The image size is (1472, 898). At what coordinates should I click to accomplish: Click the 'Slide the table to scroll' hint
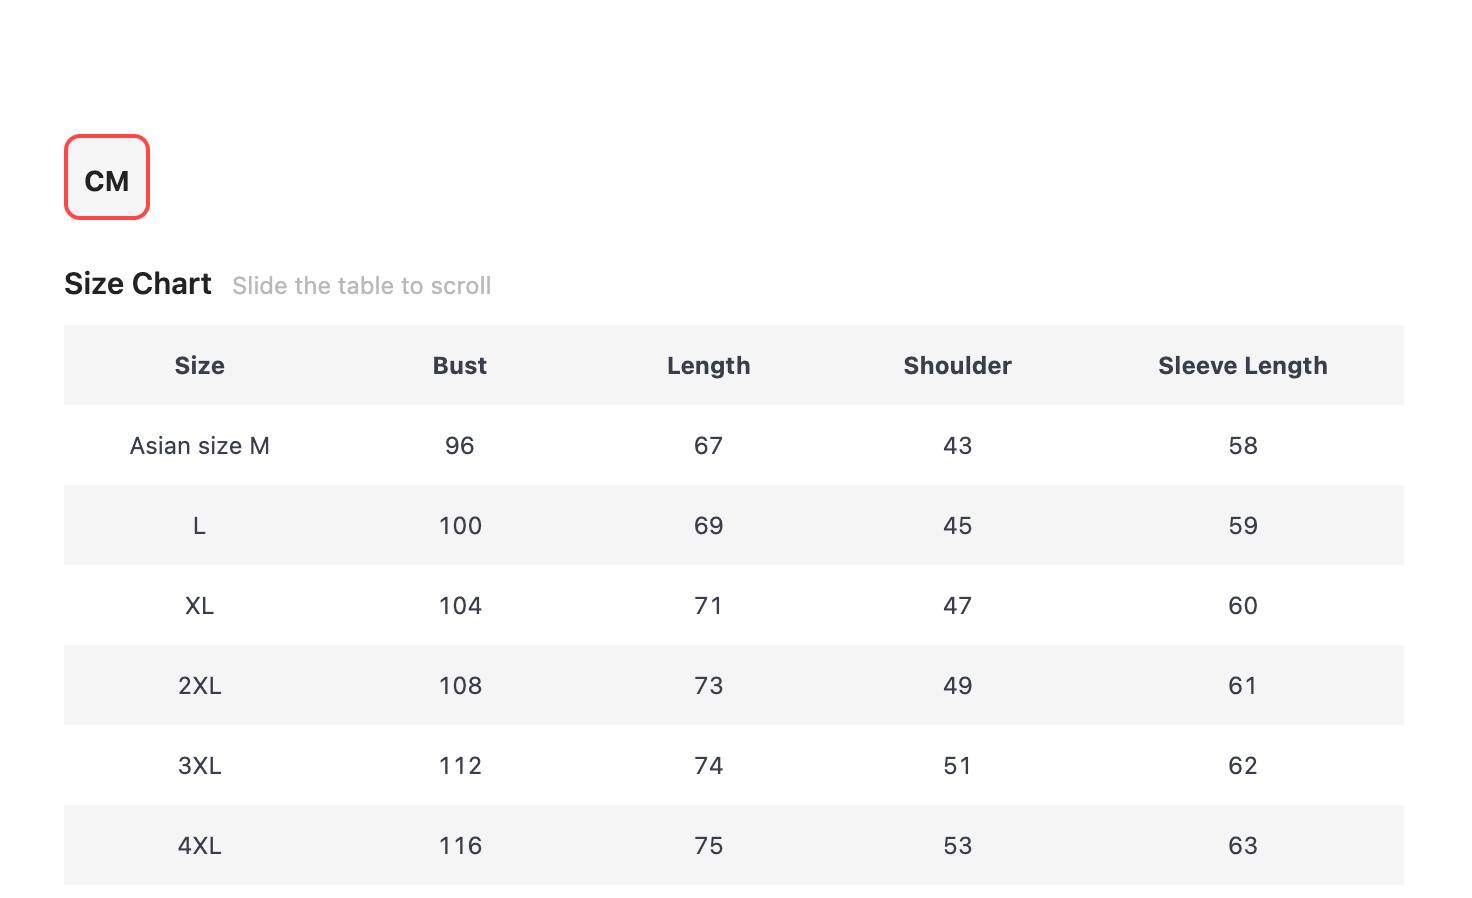tap(361, 286)
